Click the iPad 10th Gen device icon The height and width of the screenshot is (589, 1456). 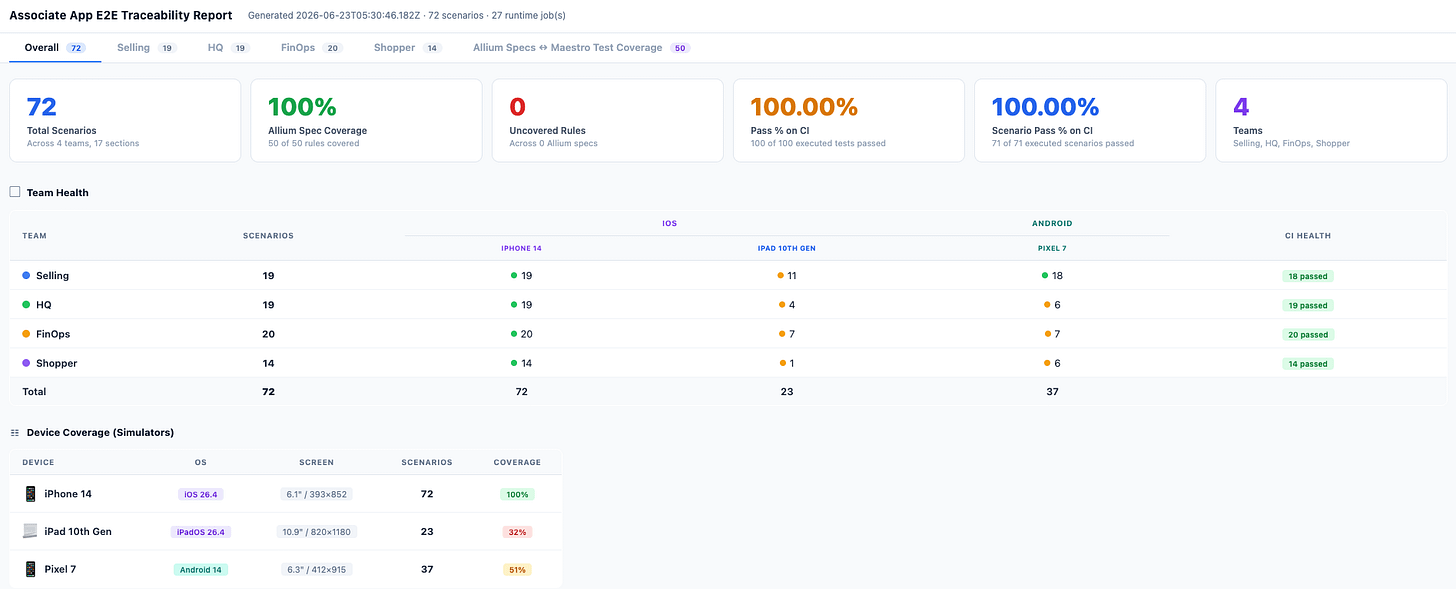30,531
